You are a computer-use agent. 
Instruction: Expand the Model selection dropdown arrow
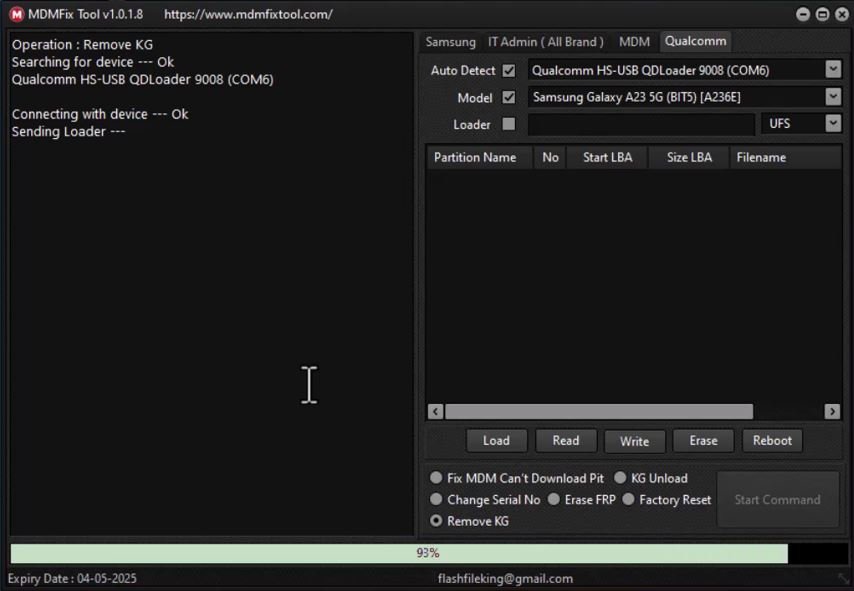[x=833, y=97]
